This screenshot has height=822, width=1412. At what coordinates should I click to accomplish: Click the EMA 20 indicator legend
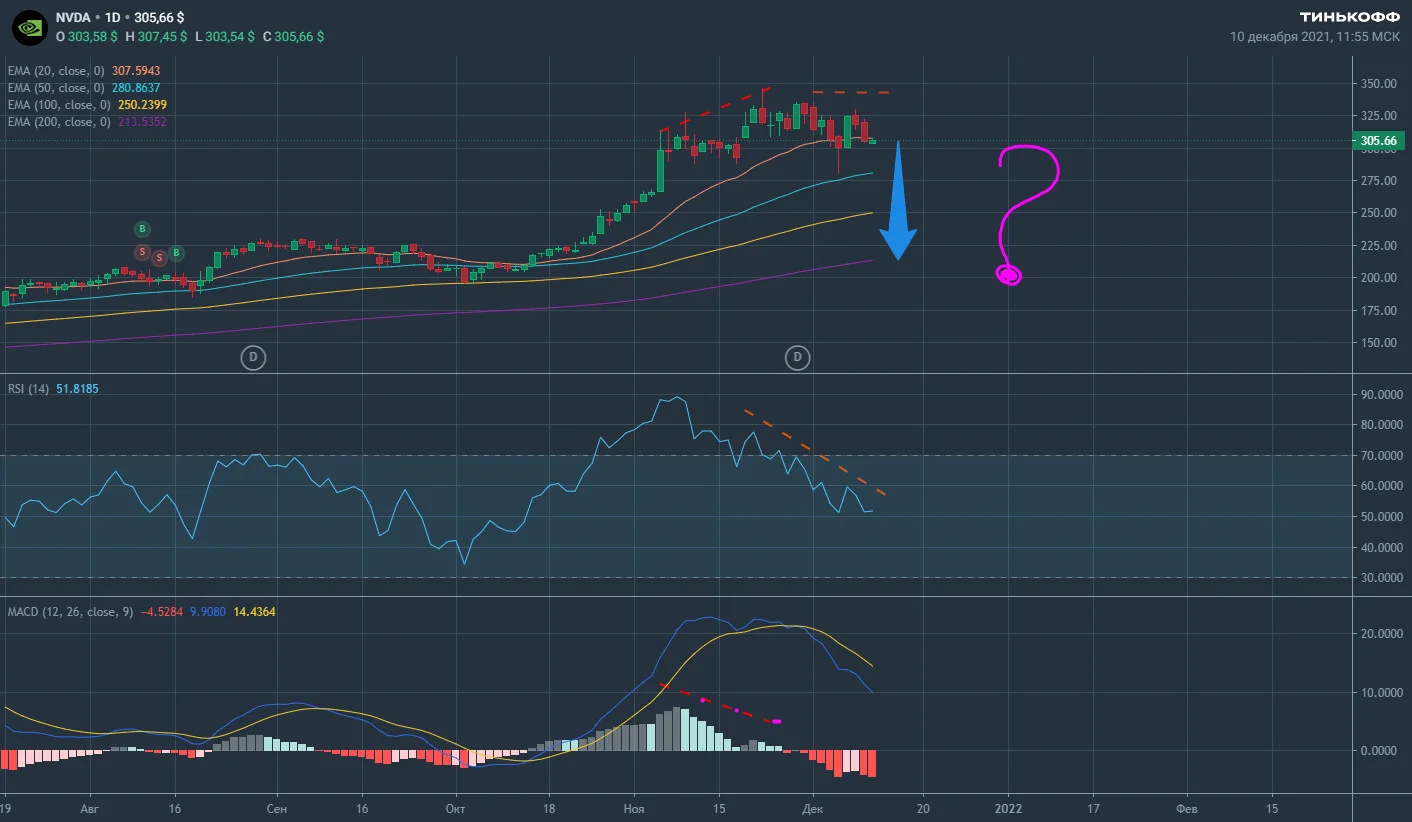pyautogui.click(x=84, y=71)
